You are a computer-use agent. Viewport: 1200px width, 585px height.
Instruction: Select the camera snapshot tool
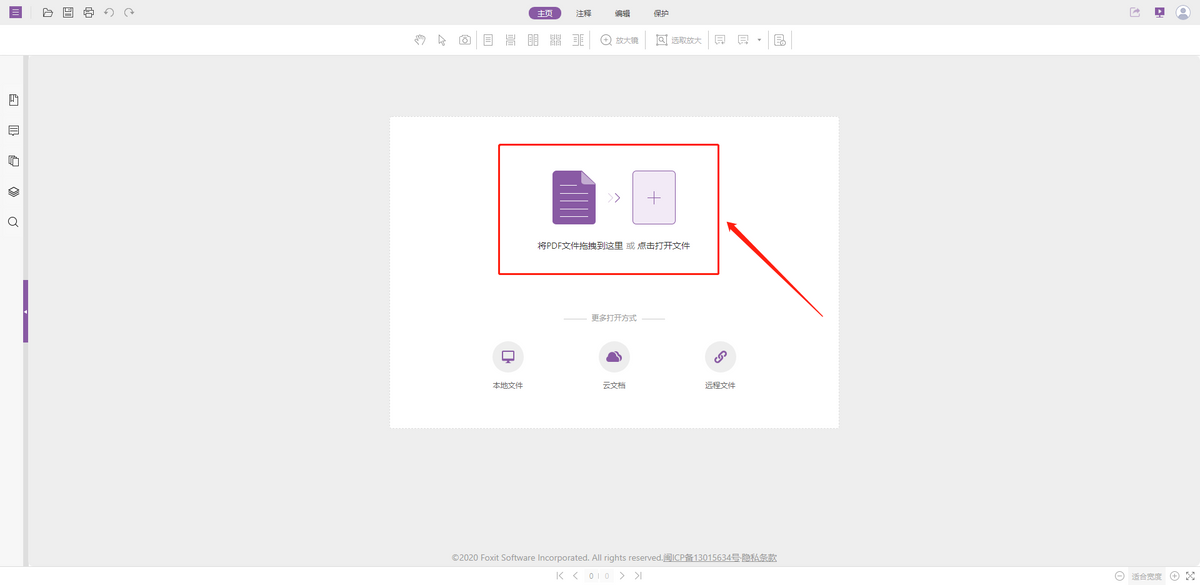[x=465, y=40]
